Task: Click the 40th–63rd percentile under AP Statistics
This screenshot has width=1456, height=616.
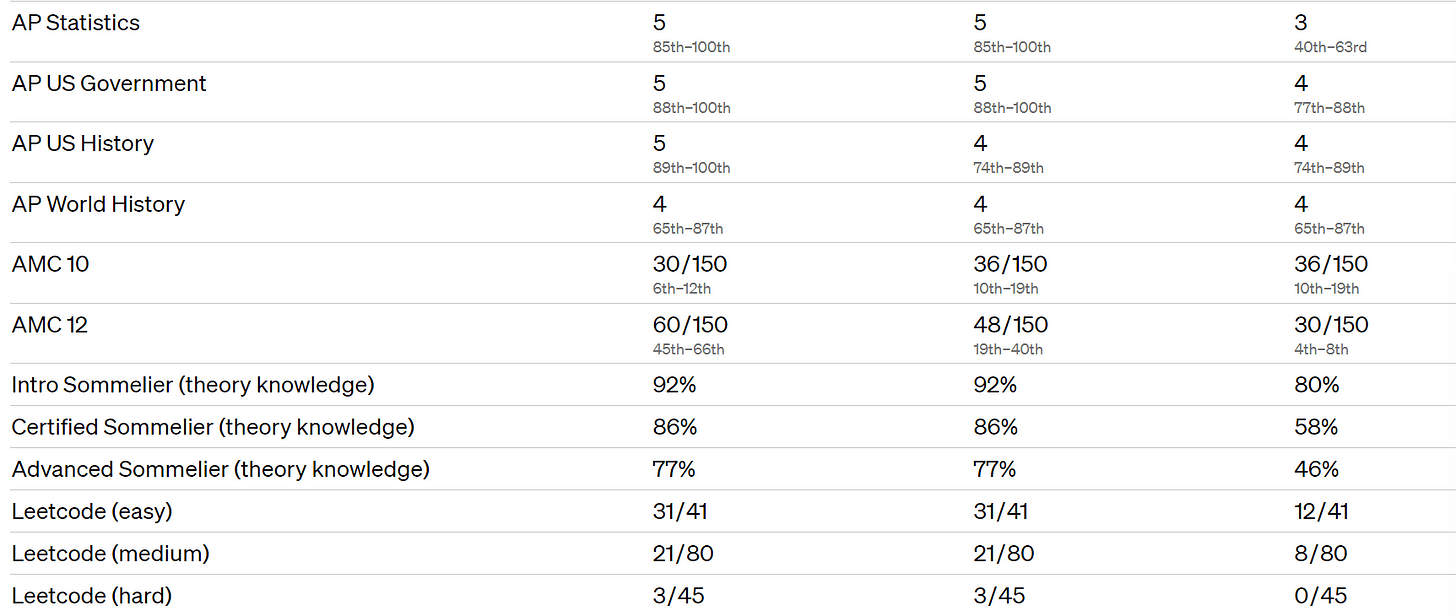Action: point(1330,47)
